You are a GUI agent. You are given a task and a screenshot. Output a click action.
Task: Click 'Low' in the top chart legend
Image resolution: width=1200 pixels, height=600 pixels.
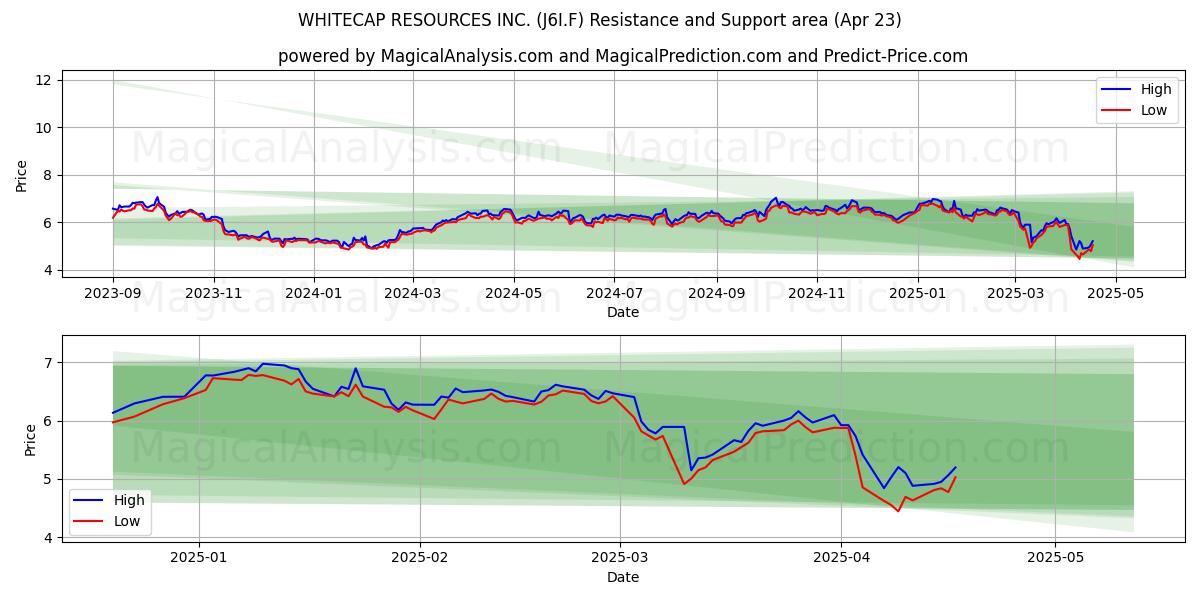click(1154, 110)
